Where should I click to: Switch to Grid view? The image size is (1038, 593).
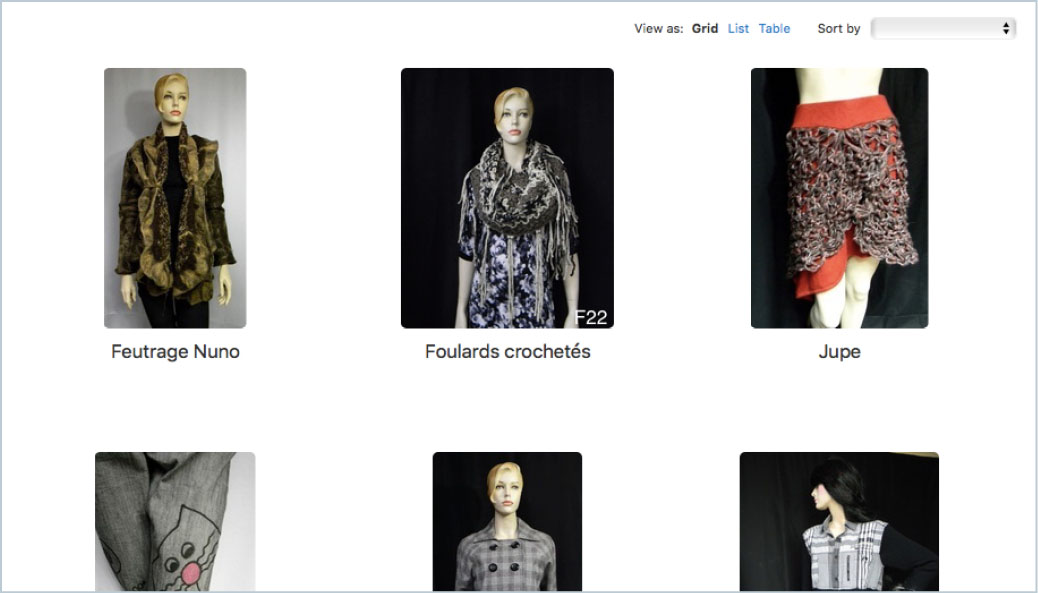704,28
